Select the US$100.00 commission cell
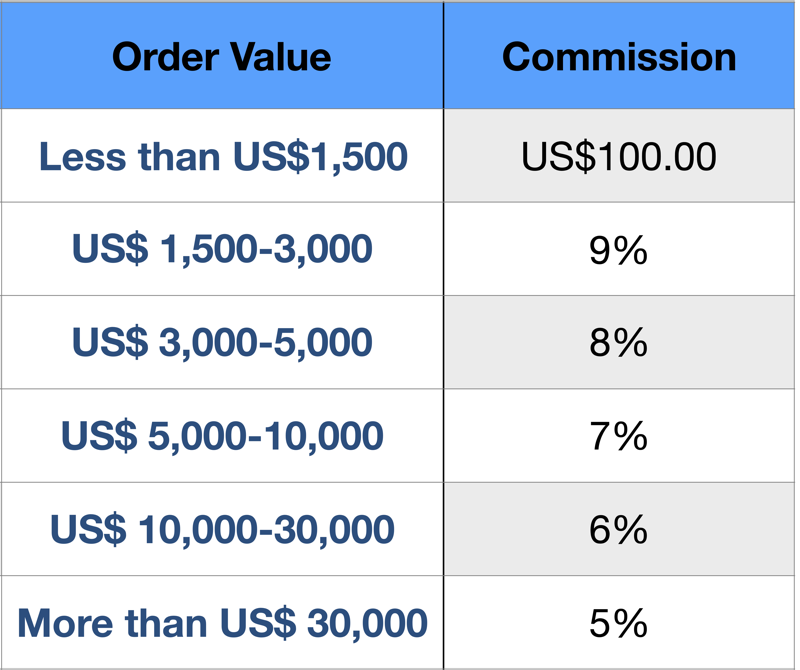 619,155
